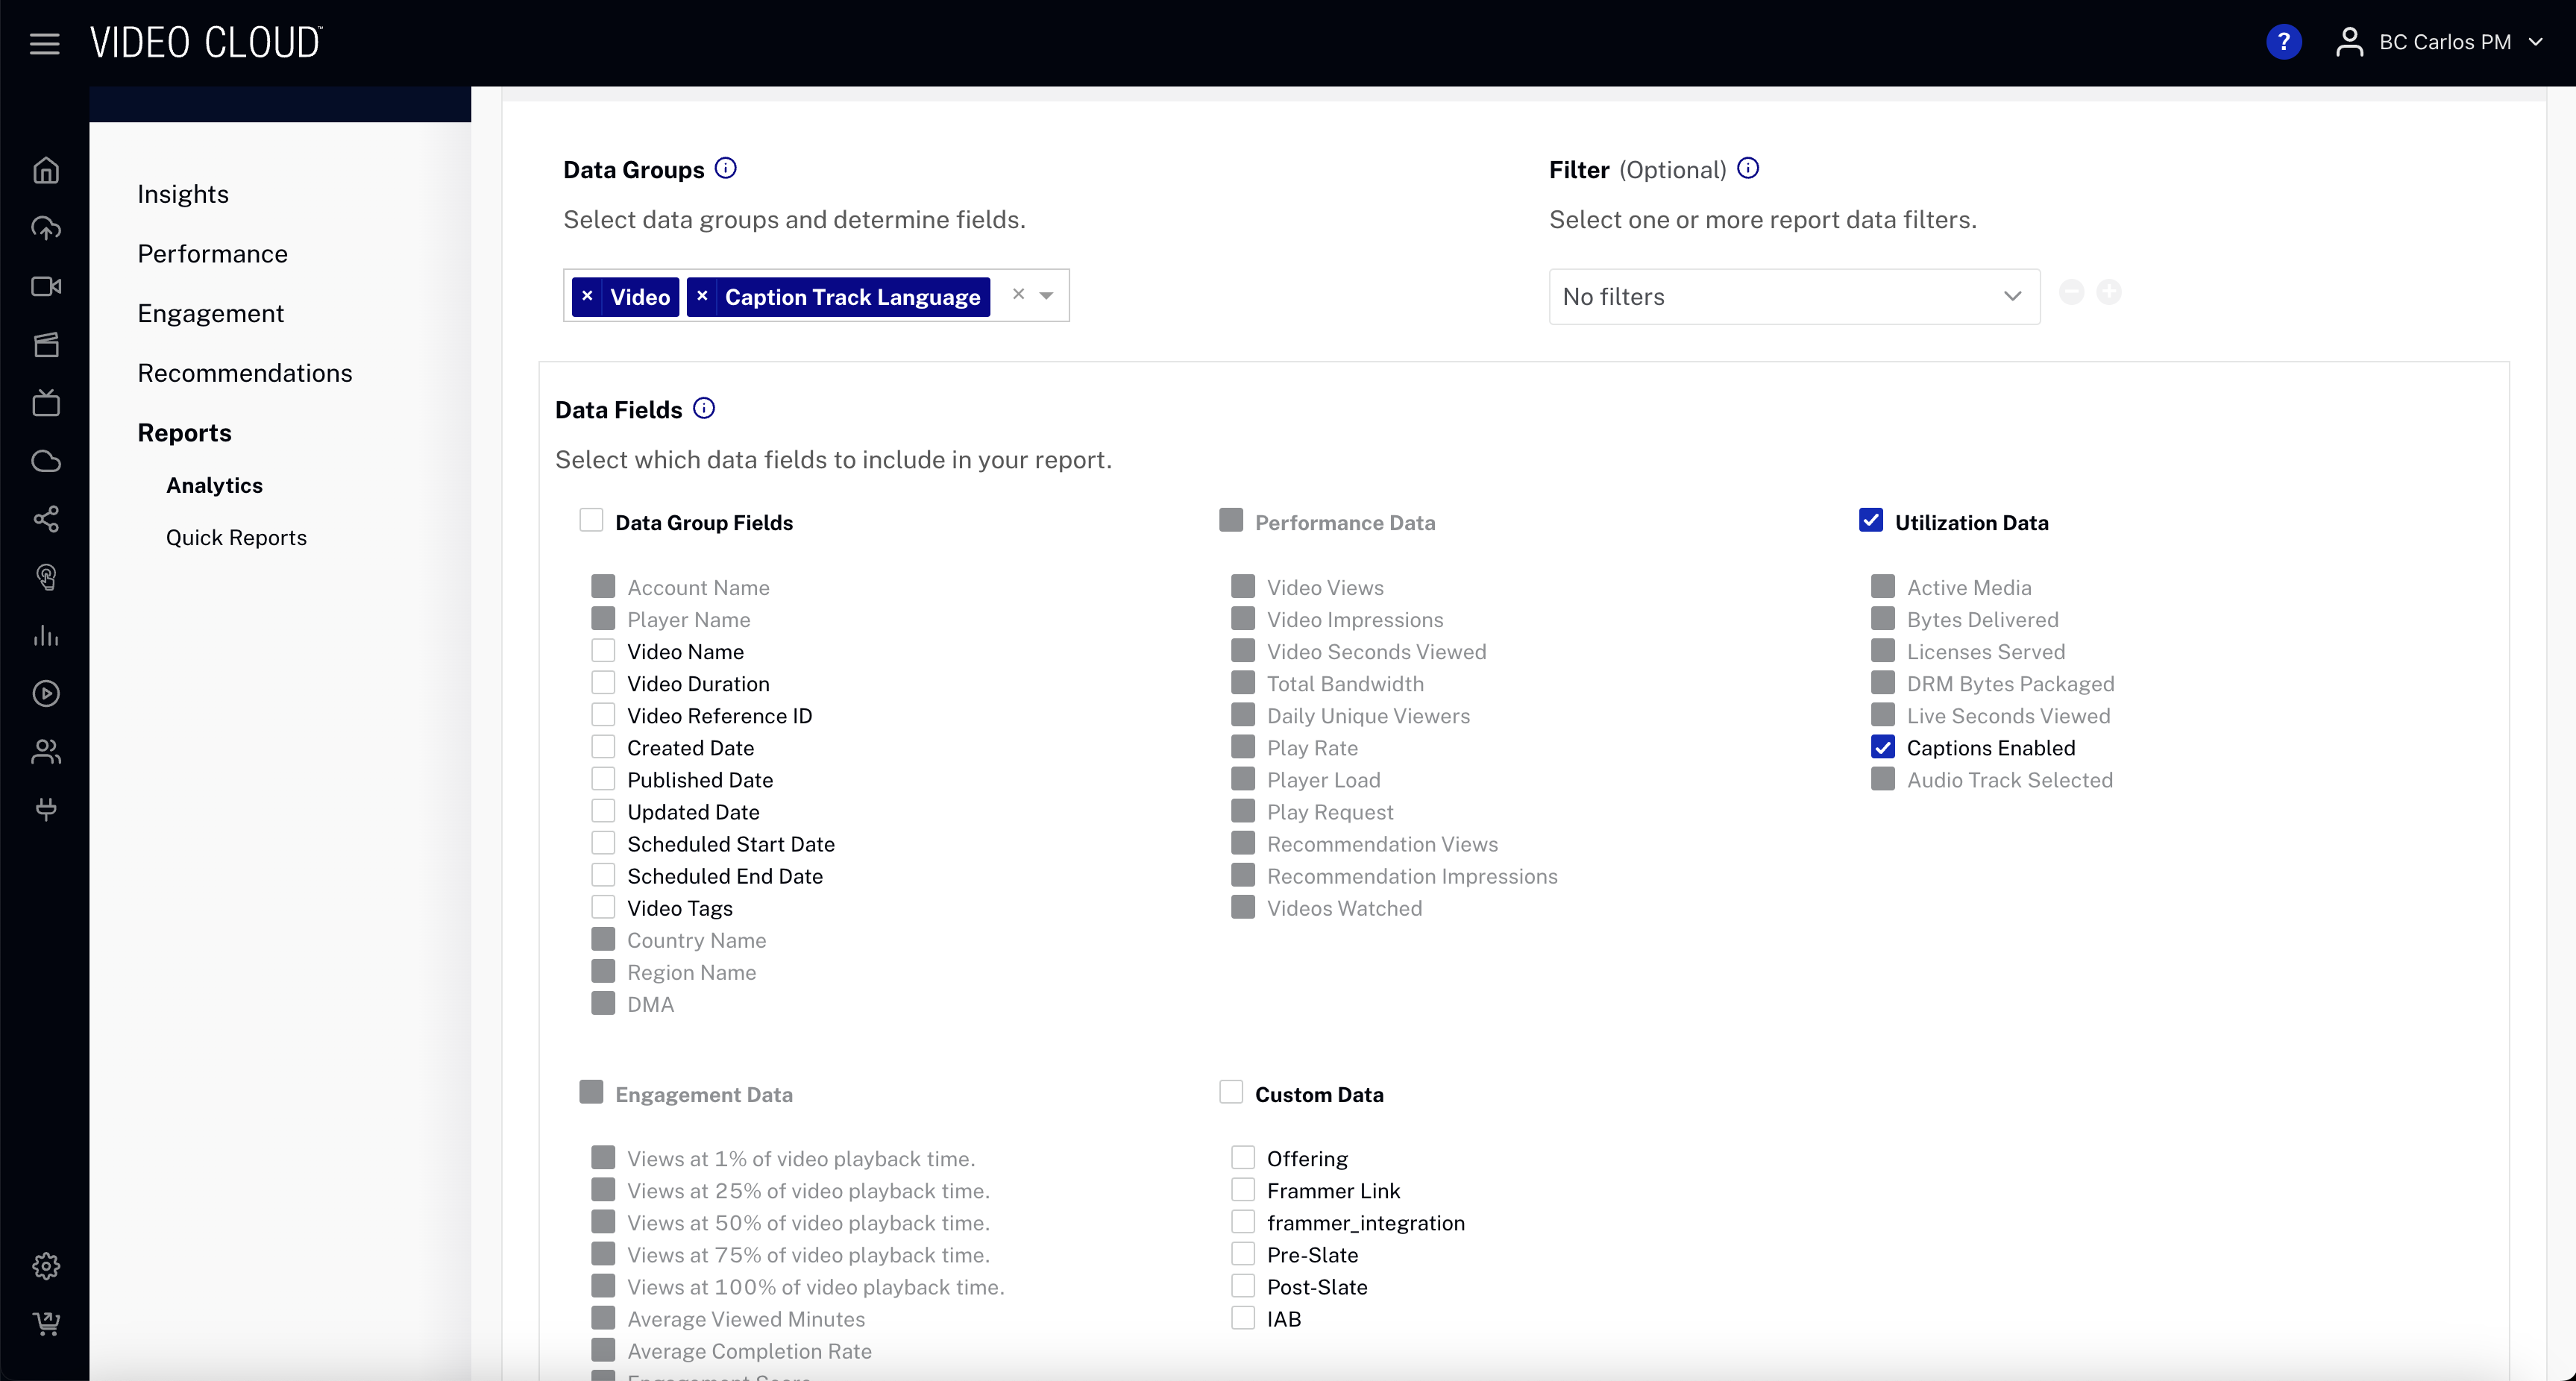This screenshot has height=1381, width=2576.
Task: Click the clapperboard Productions icon
Action: click(46, 345)
